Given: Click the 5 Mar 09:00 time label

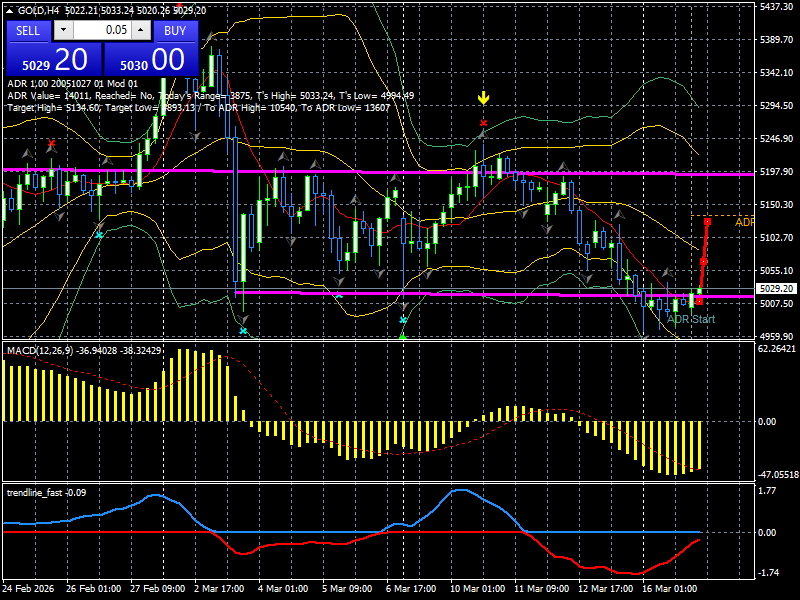Looking at the screenshot, I should [347, 589].
